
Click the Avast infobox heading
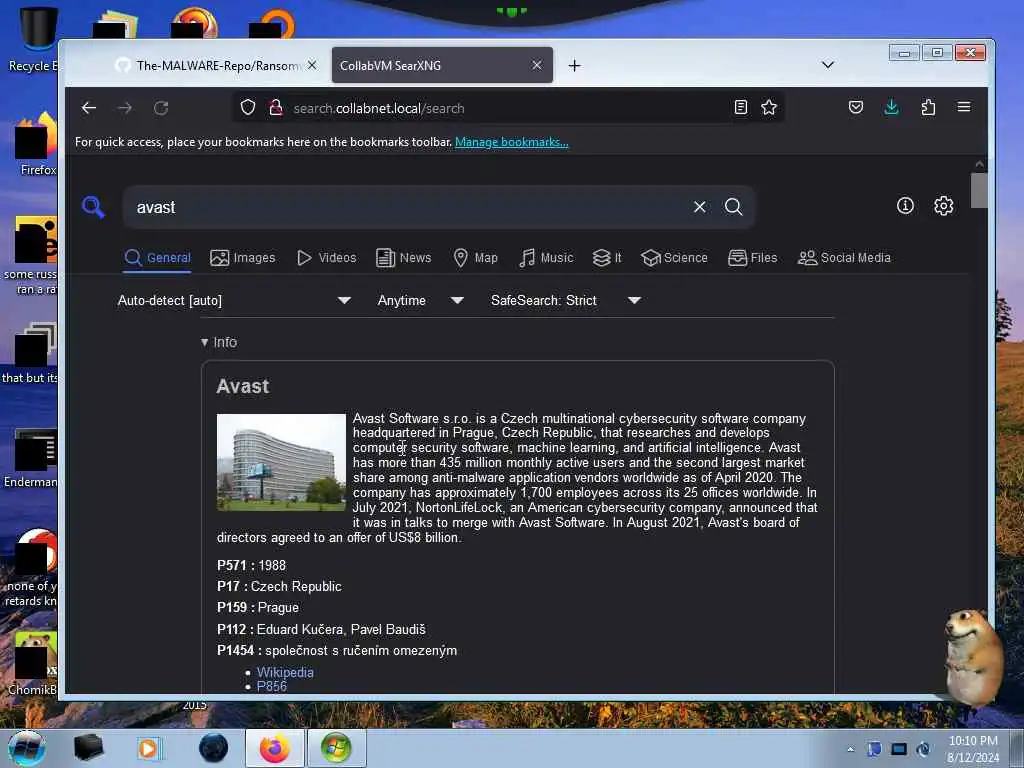pyautogui.click(x=242, y=386)
